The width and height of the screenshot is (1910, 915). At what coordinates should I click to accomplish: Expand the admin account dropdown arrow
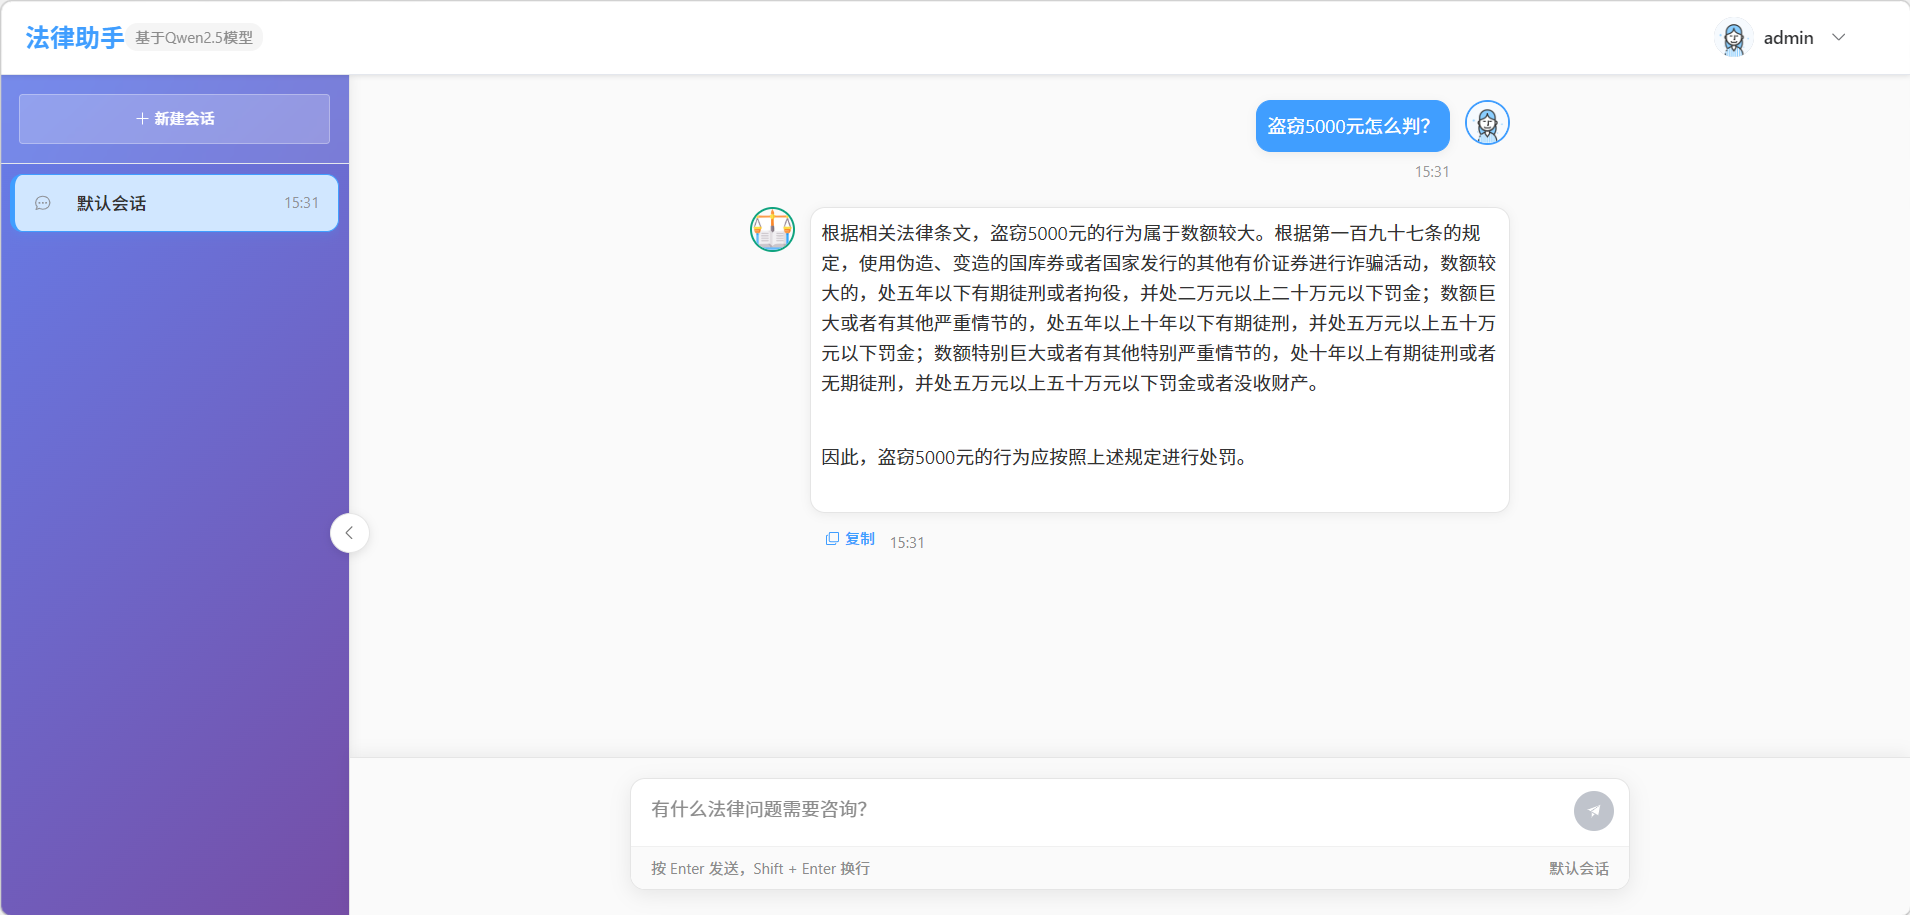[1838, 38]
